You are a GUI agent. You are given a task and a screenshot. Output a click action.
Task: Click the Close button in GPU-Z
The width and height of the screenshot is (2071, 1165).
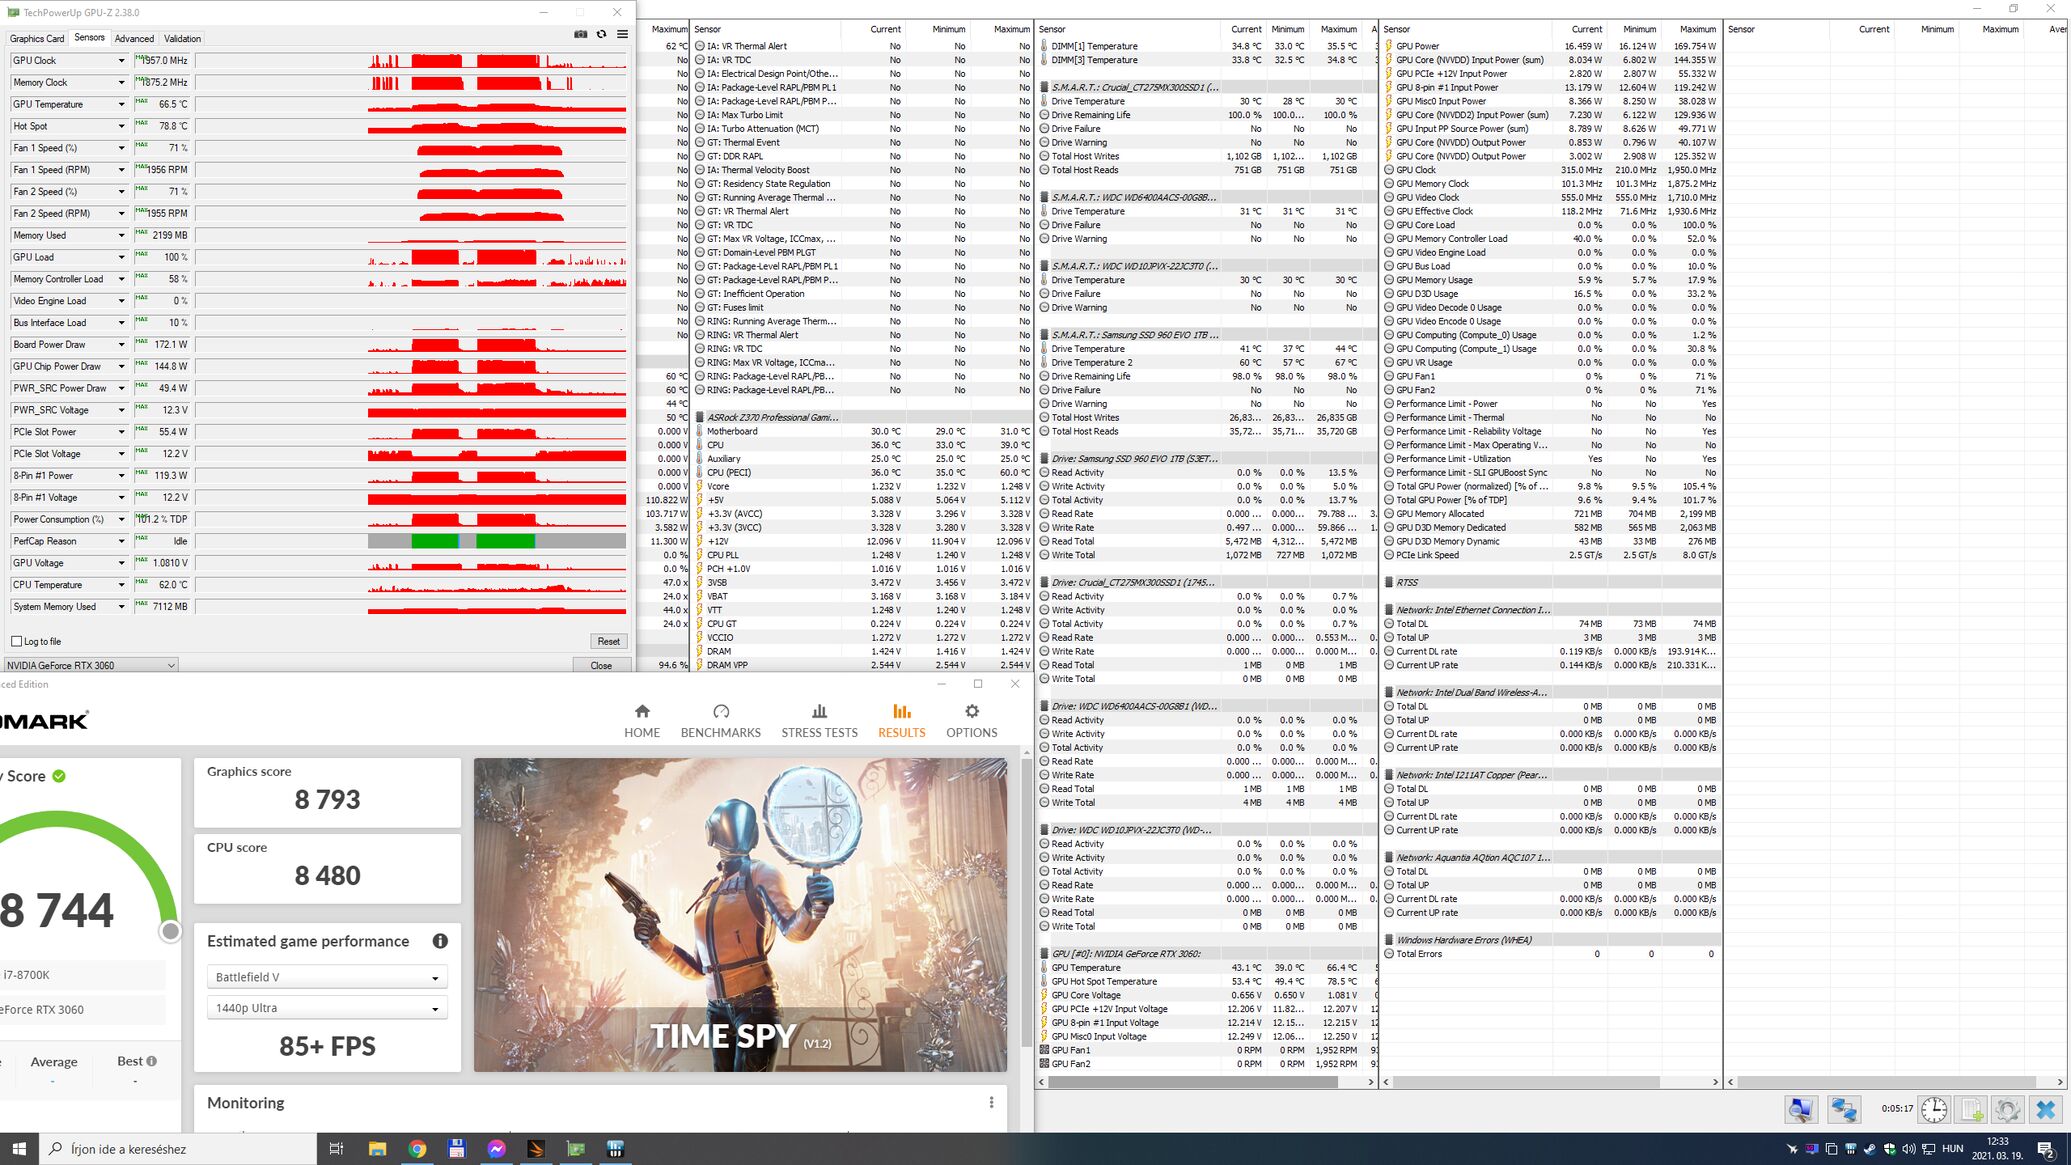[x=601, y=665]
